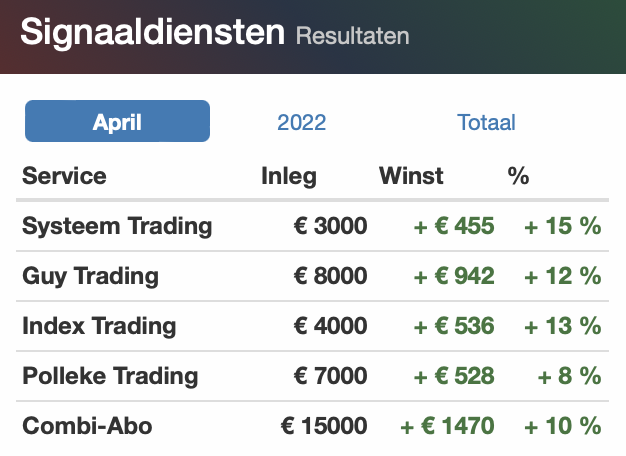Viewport: 626px width, 456px height.
Task: Open the Totaal tab
Action: tap(486, 122)
